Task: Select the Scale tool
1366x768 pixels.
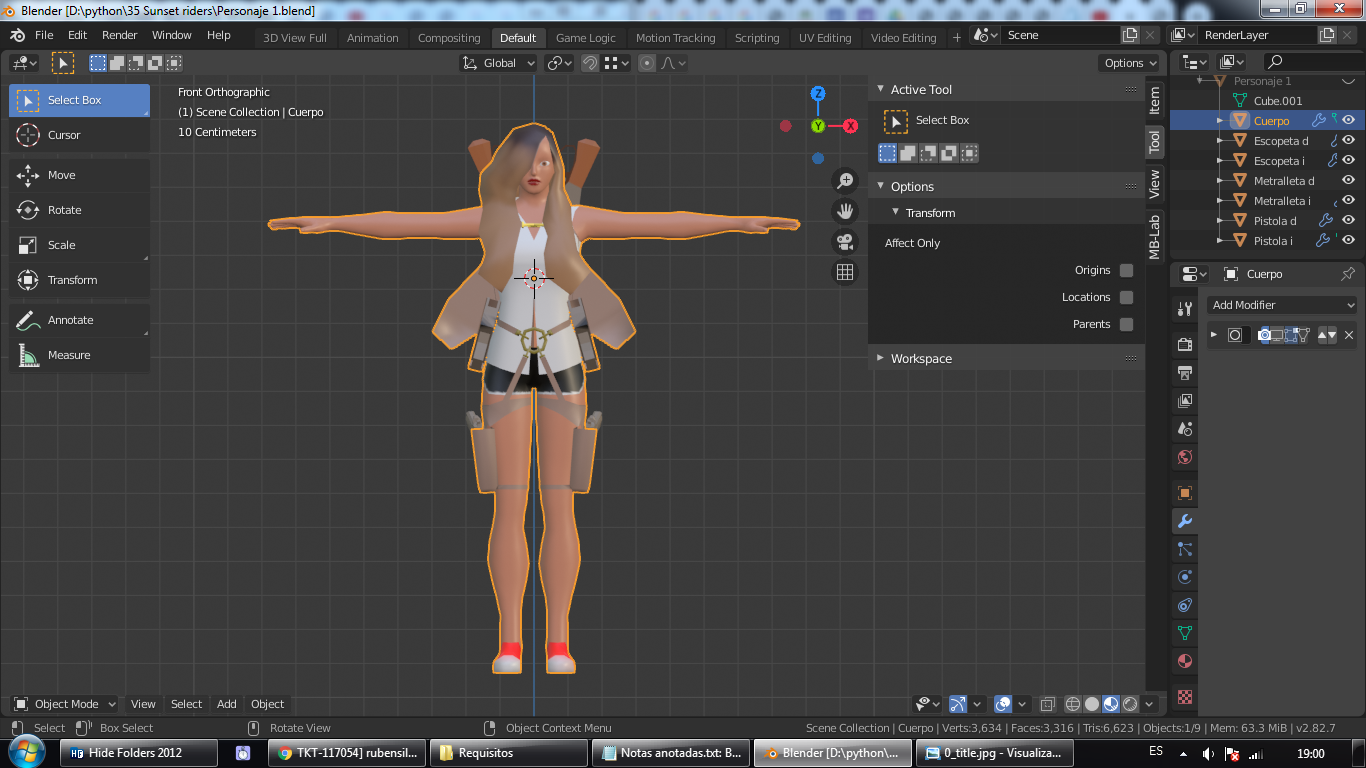Action: (x=80, y=245)
